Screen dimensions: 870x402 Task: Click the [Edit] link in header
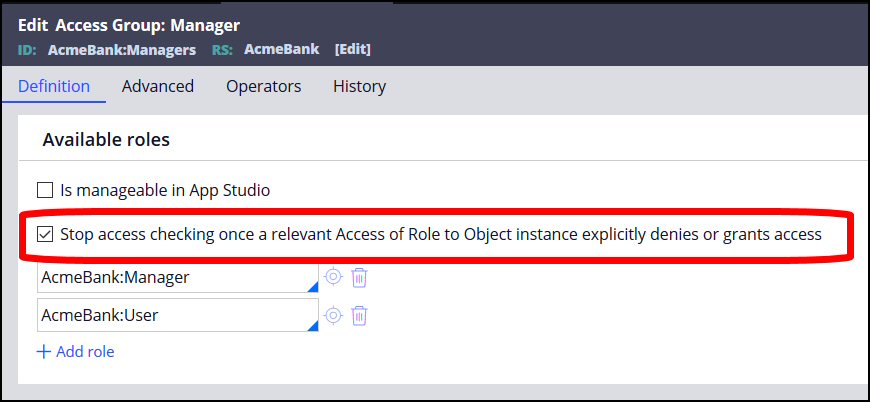352,48
